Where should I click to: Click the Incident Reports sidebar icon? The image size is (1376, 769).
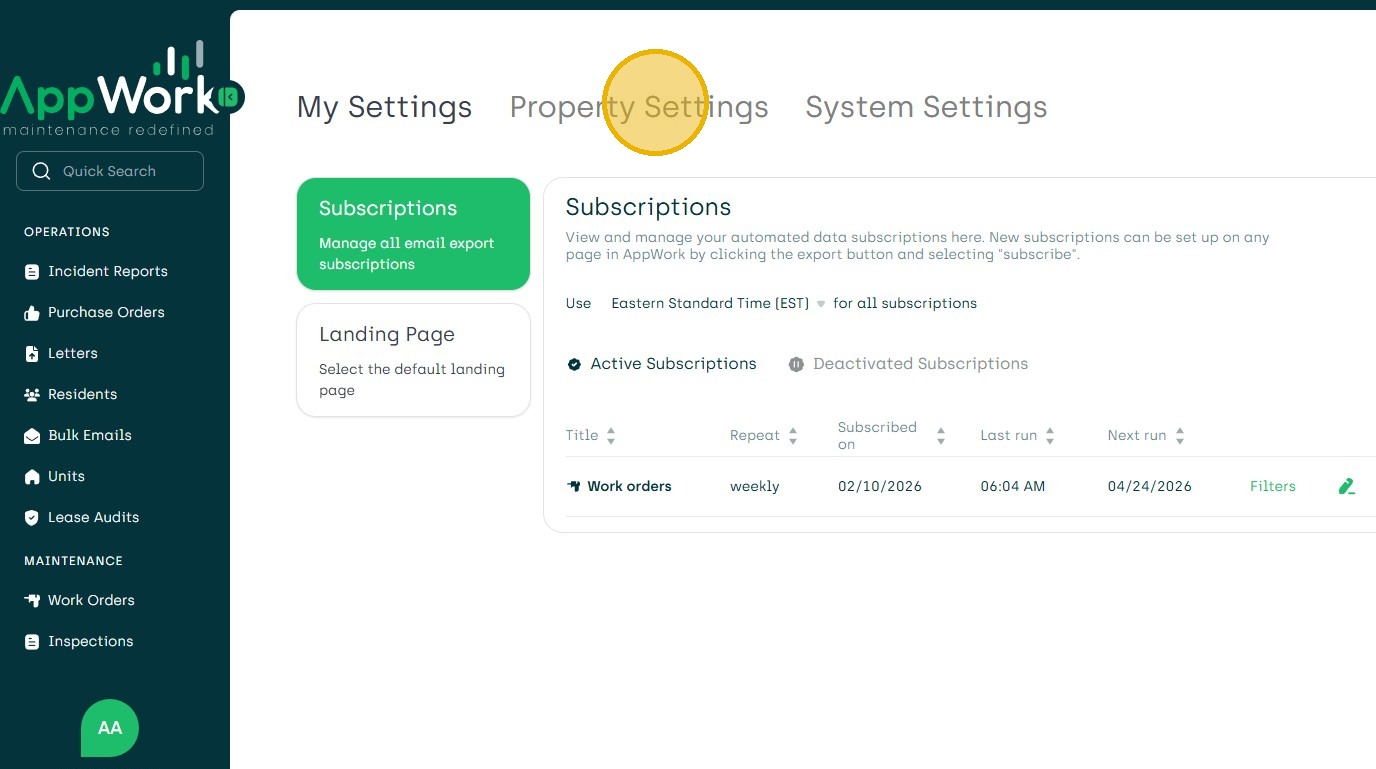[32, 272]
